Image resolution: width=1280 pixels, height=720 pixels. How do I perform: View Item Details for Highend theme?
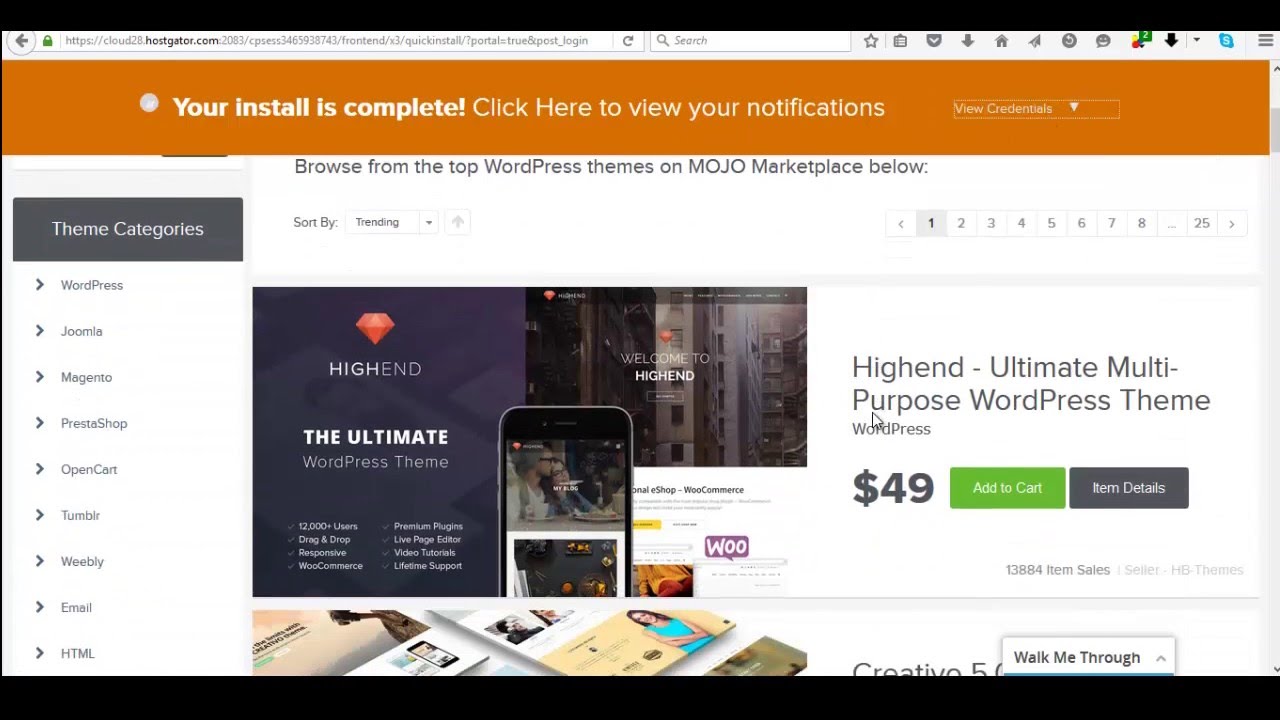click(x=1128, y=488)
